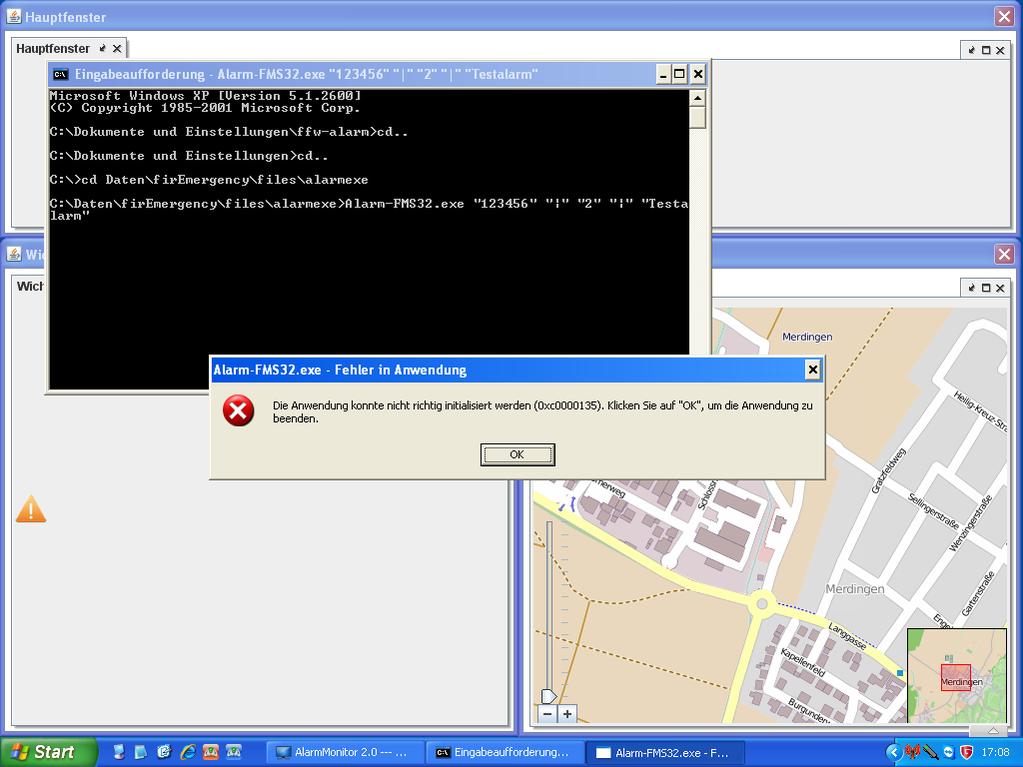
Task: Close the Alarm-FMS32.exe error dialog
Action: 812,370
